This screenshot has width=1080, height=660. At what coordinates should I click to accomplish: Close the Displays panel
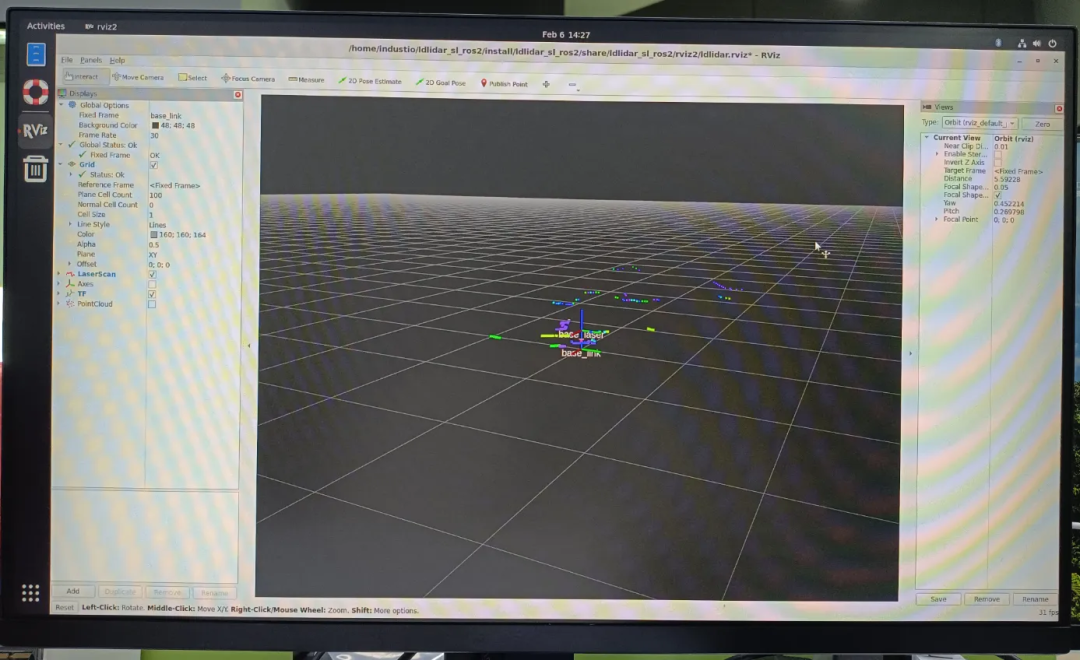tap(238, 94)
